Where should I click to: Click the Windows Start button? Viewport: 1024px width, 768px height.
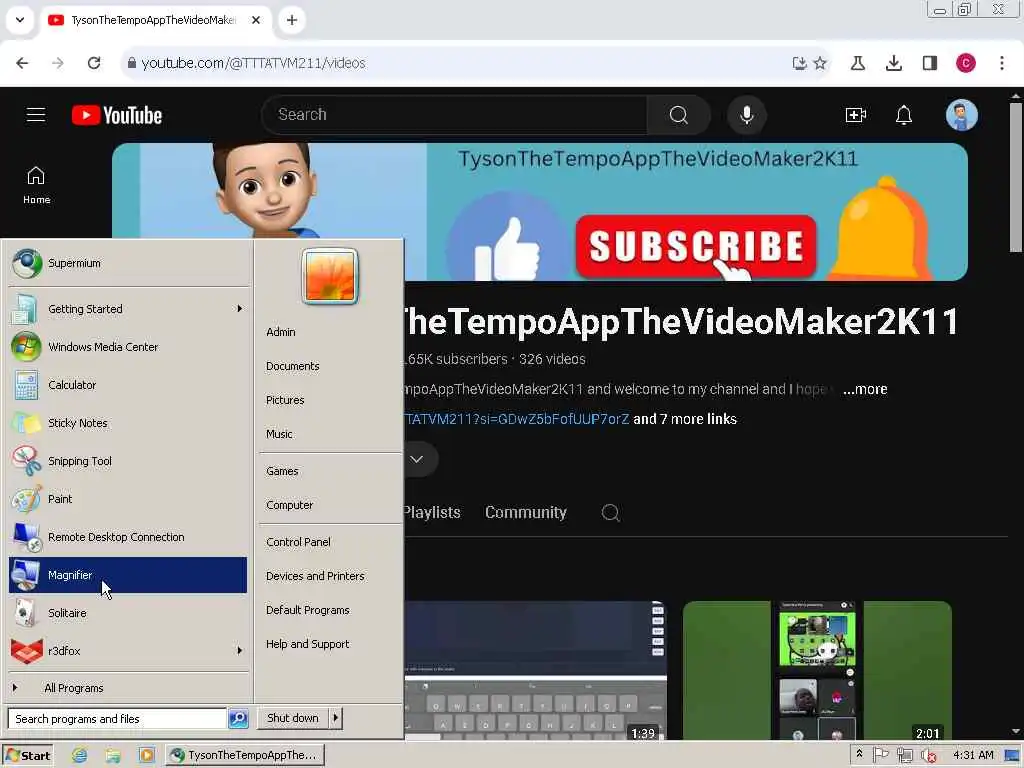tap(27, 756)
